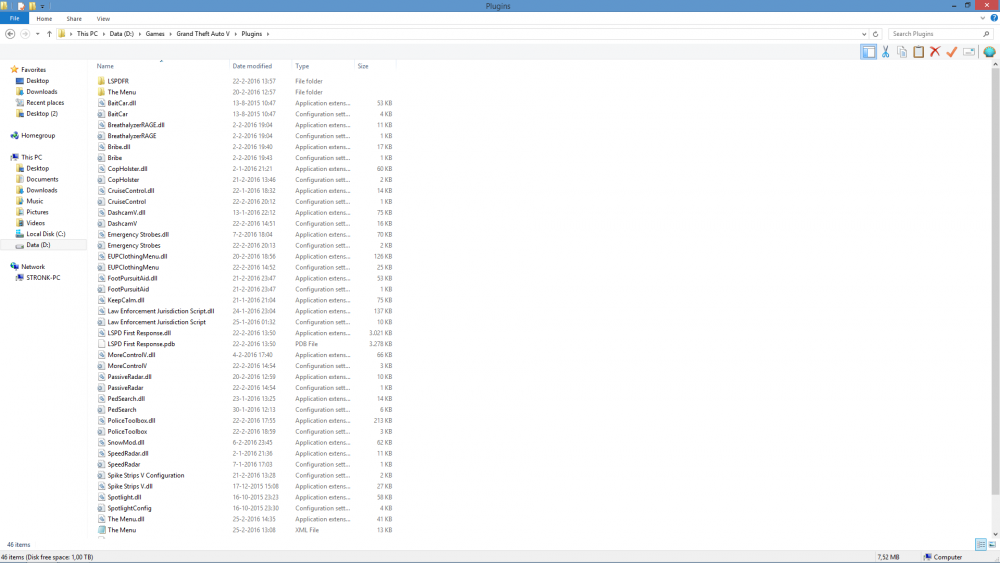The width and height of the screenshot is (1000, 563).
Task: Switch to the View ribbon tab
Action: (103, 18)
